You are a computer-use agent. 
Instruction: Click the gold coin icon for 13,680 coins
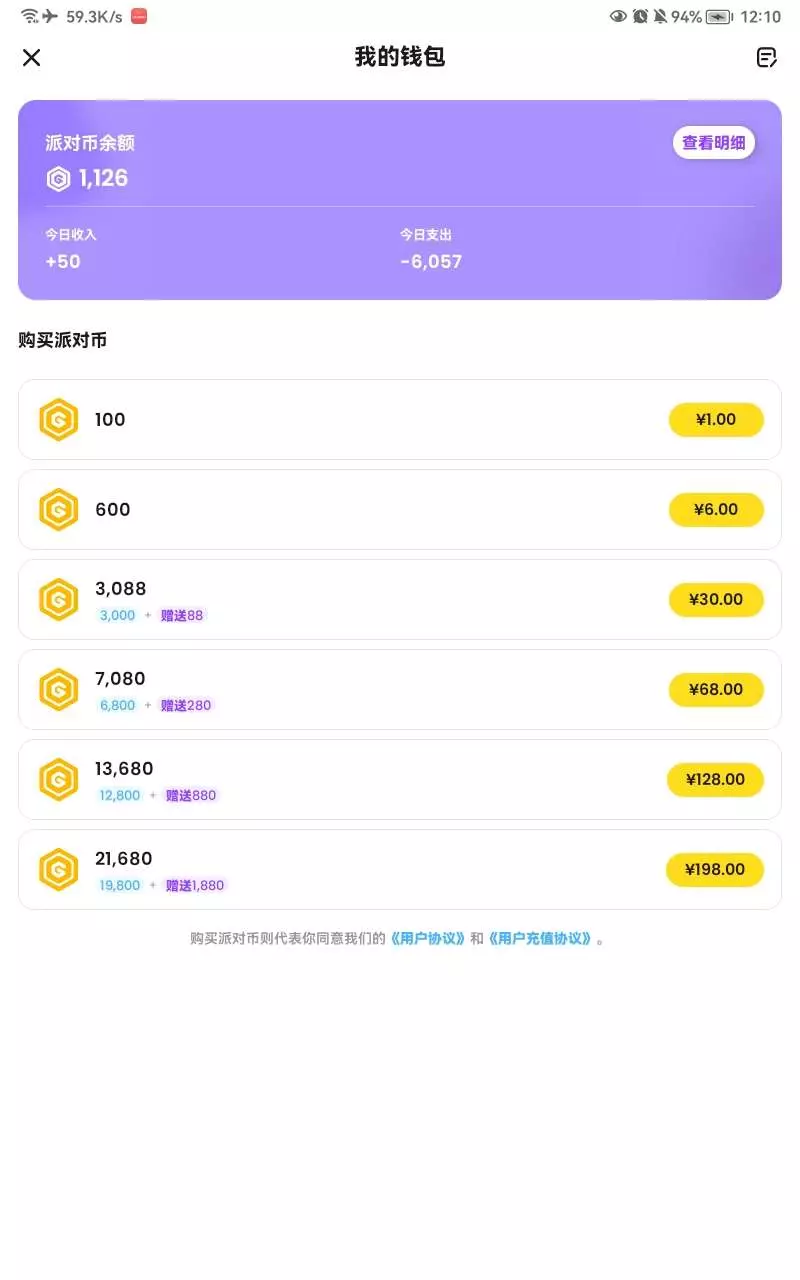click(x=59, y=780)
